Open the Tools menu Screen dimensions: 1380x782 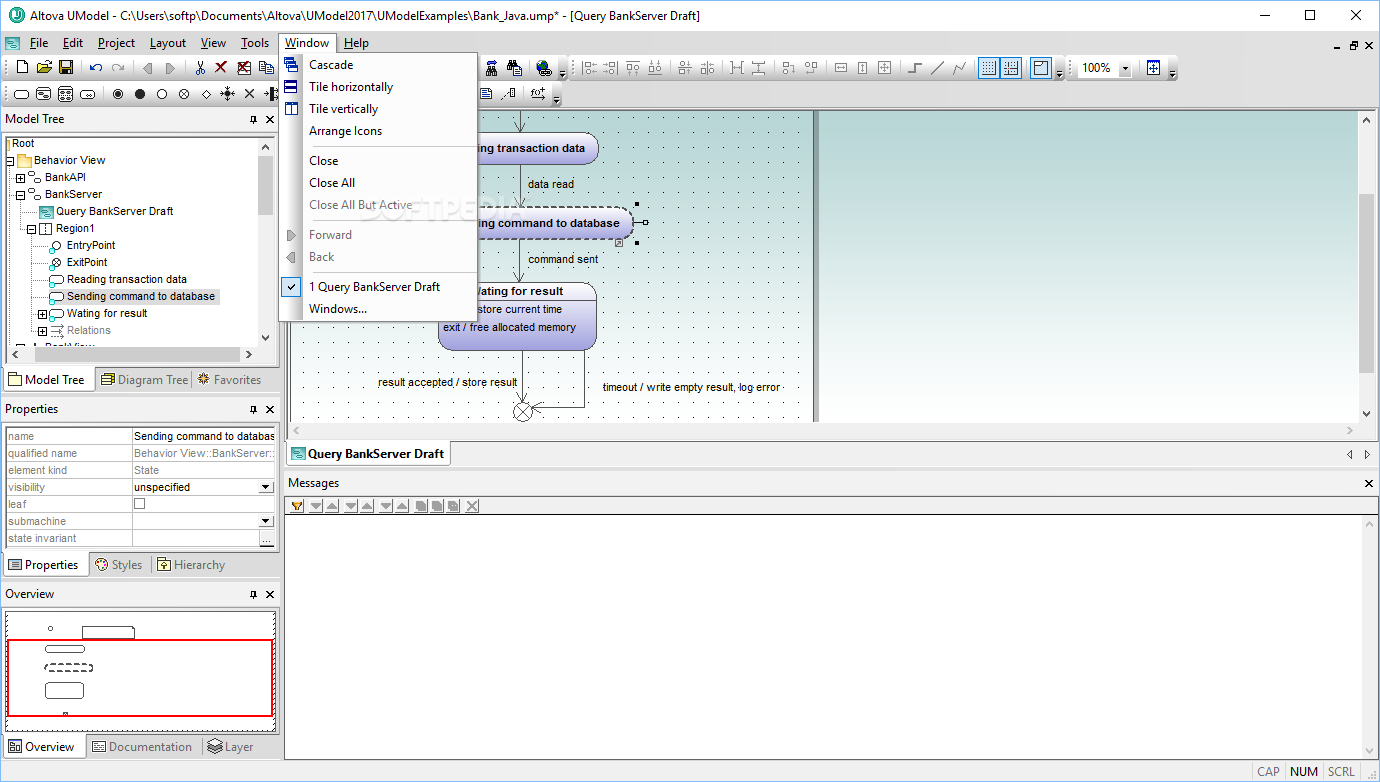(x=255, y=43)
